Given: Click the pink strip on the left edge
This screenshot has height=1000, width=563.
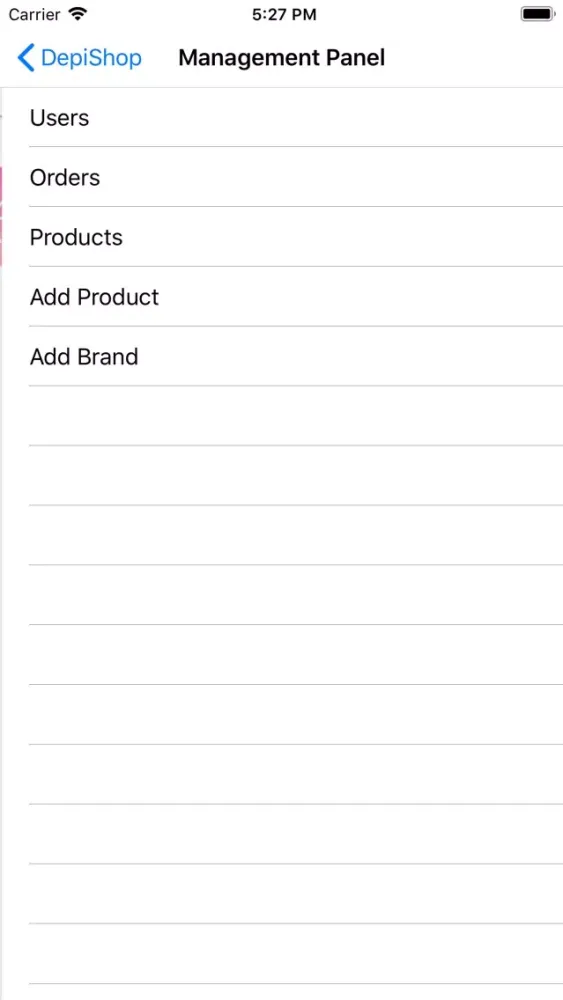Looking at the screenshot, I should pos(1,216).
